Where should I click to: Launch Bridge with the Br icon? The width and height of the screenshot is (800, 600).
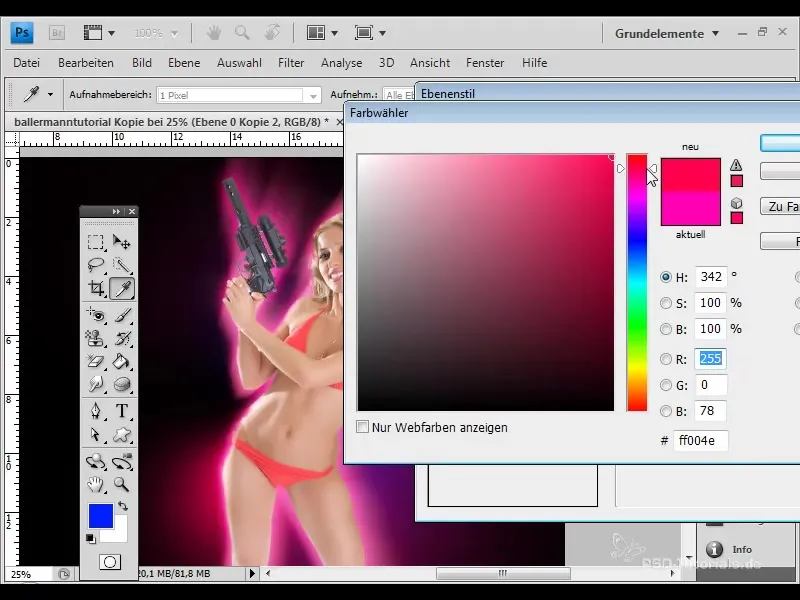click(x=57, y=33)
